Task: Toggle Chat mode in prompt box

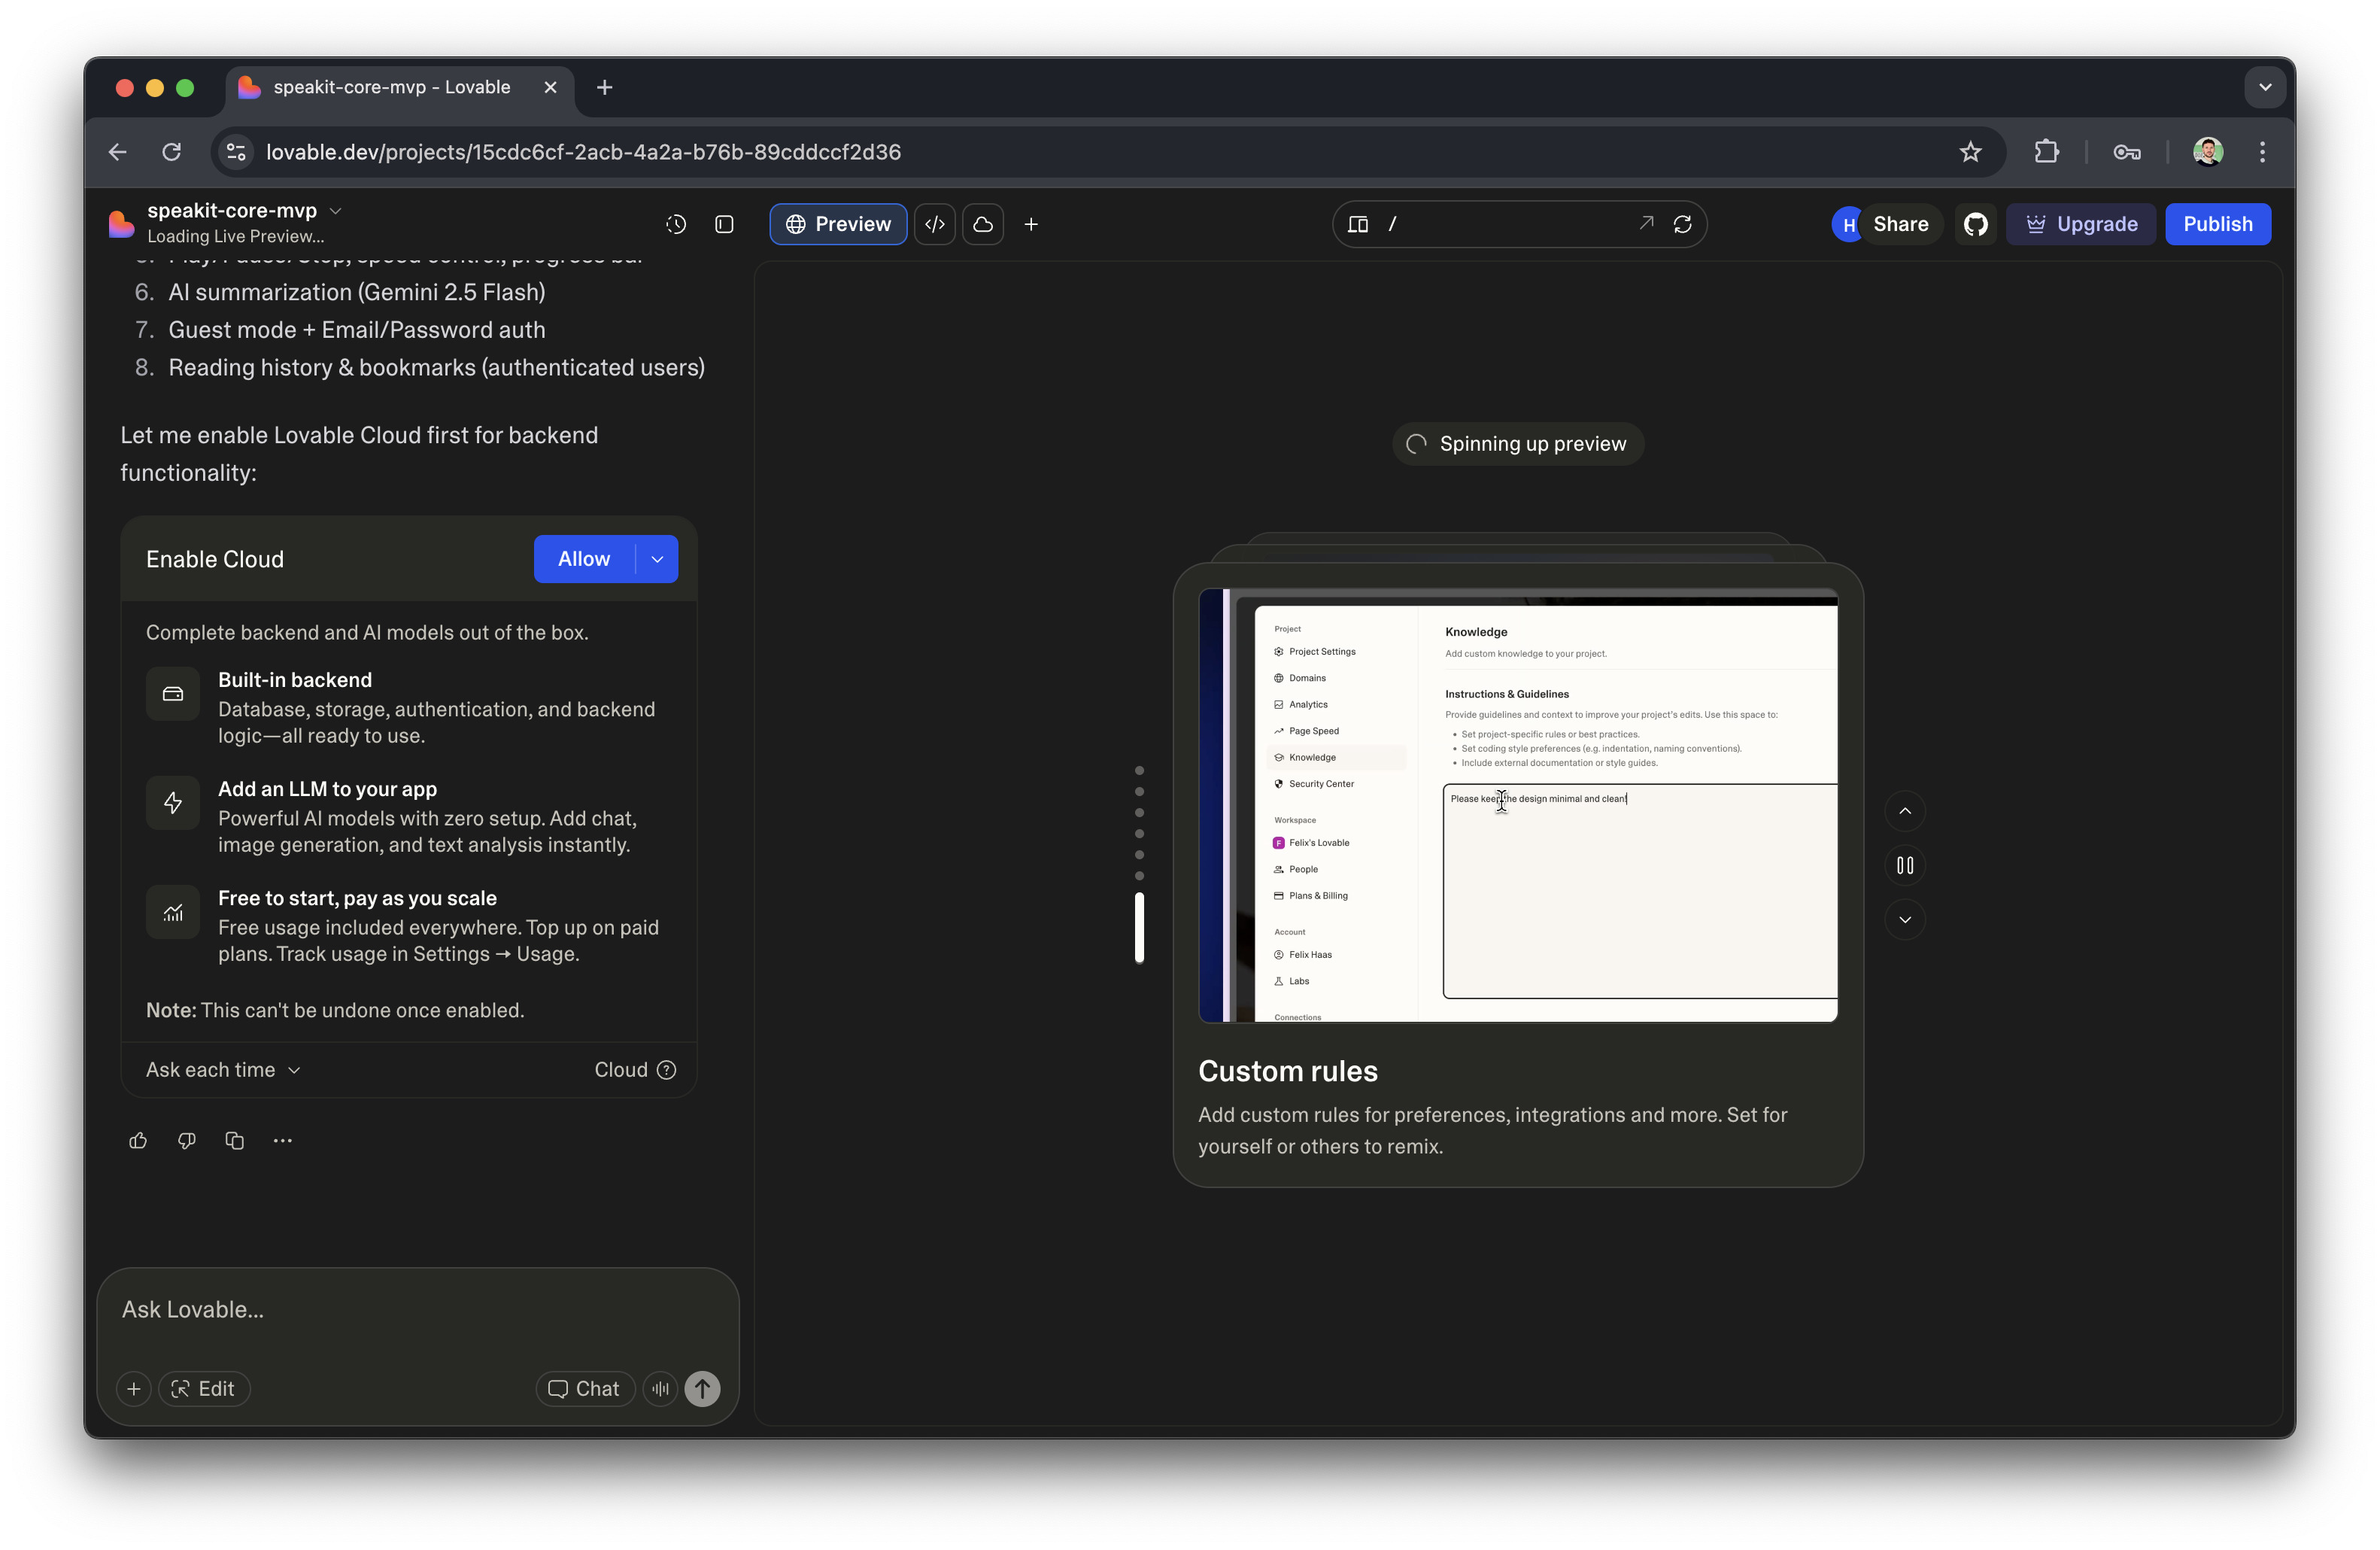Action: click(x=585, y=1388)
